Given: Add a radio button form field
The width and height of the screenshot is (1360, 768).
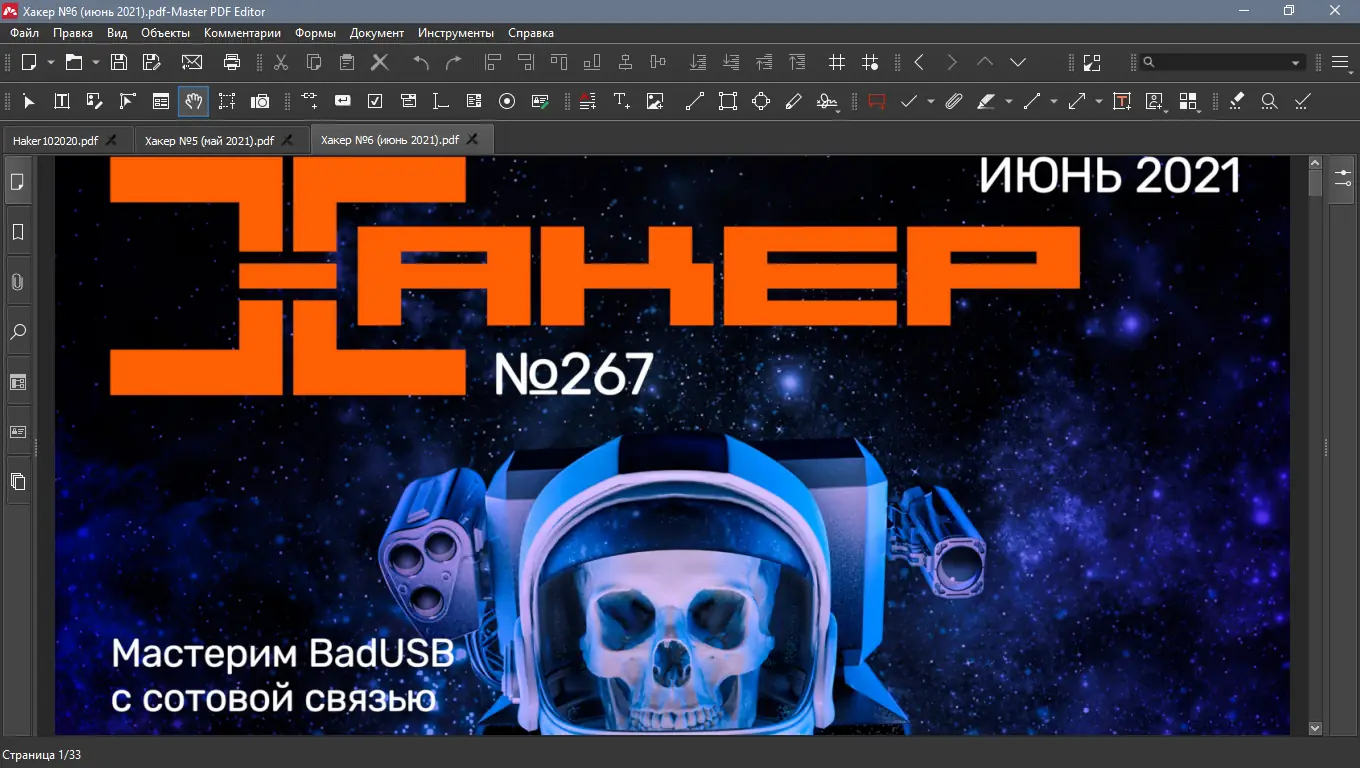Looking at the screenshot, I should [507, 101].
